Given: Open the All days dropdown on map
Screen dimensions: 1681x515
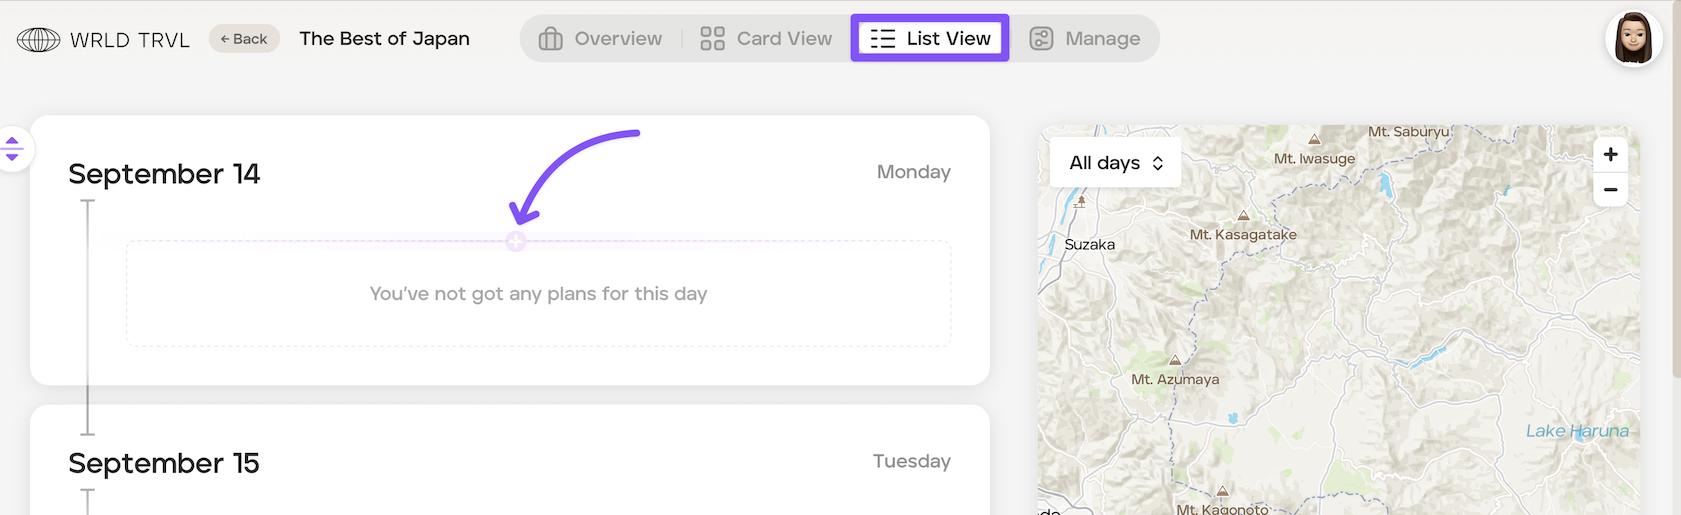Looking at the screenshot, I should coord(1116,162).
